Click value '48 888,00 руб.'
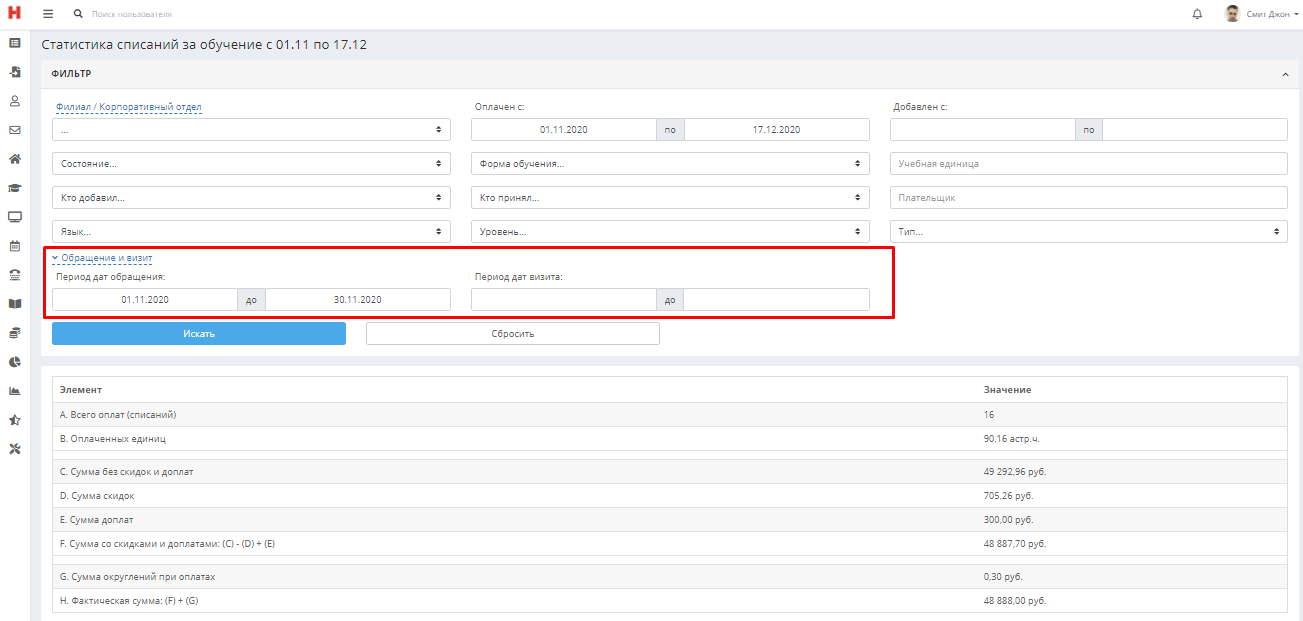 pyautogui.click(x=1015, y=600)
